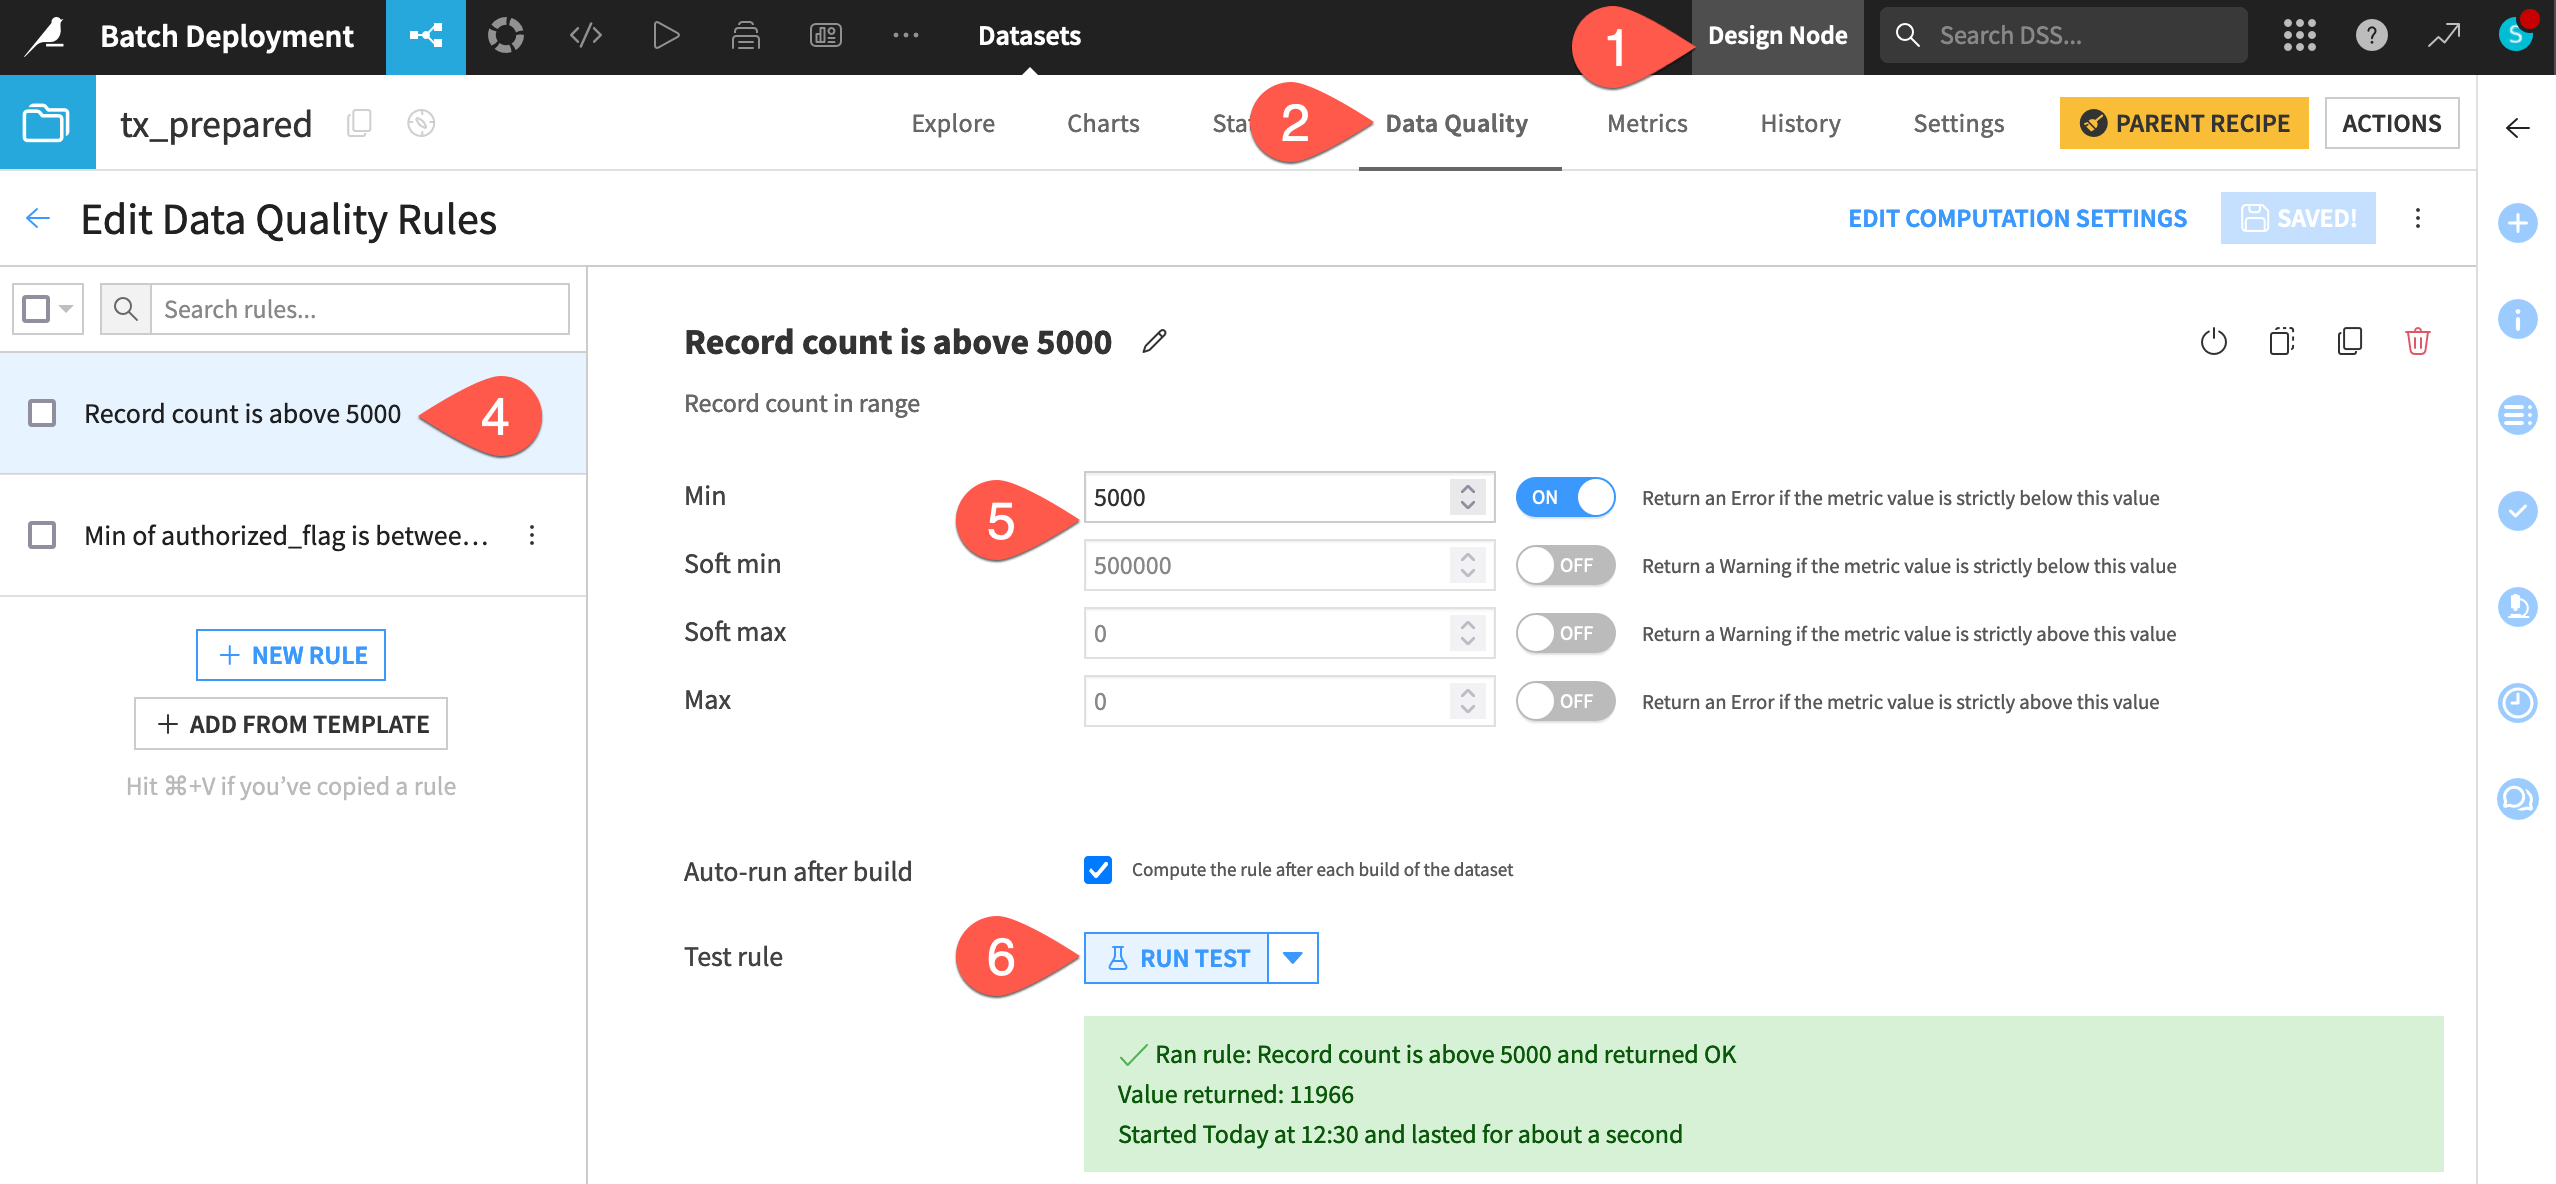Open the Run Test dropdown arrow
This screenshot has width=2556, height=1184.
point(1293,957)
